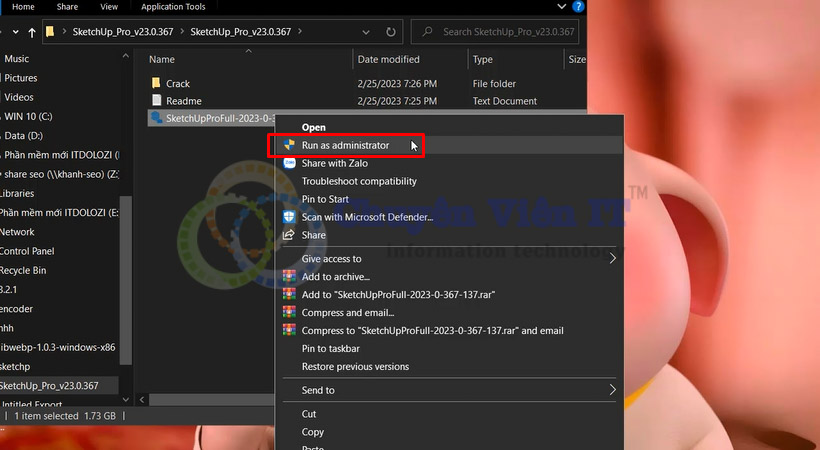This screenshot has width=820, height=450.
Task: Click WinRAR icon beside Add to archive
Action: coord(289,276)
